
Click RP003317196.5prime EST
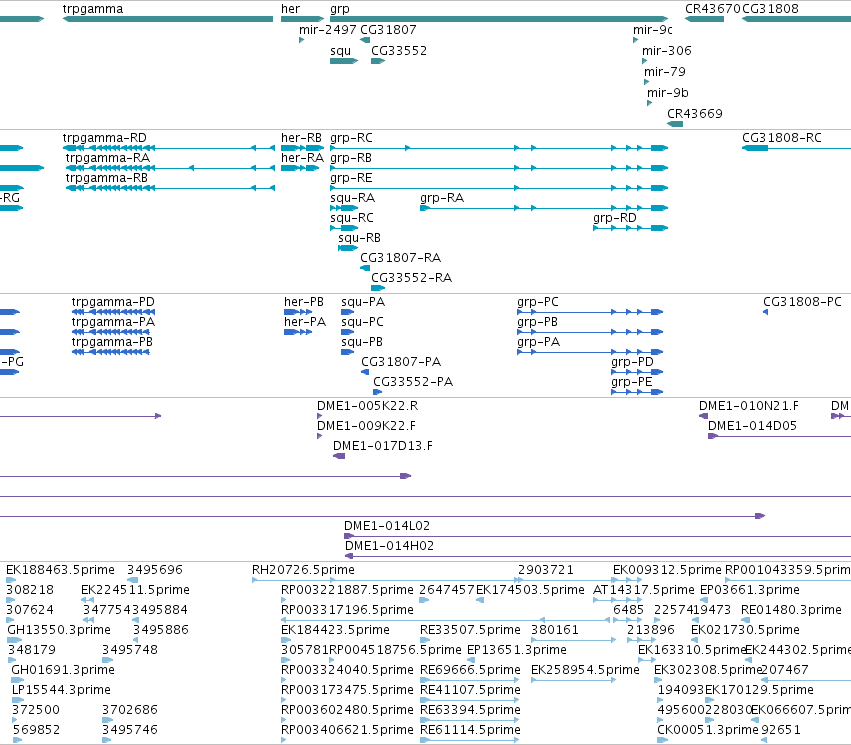445,620
